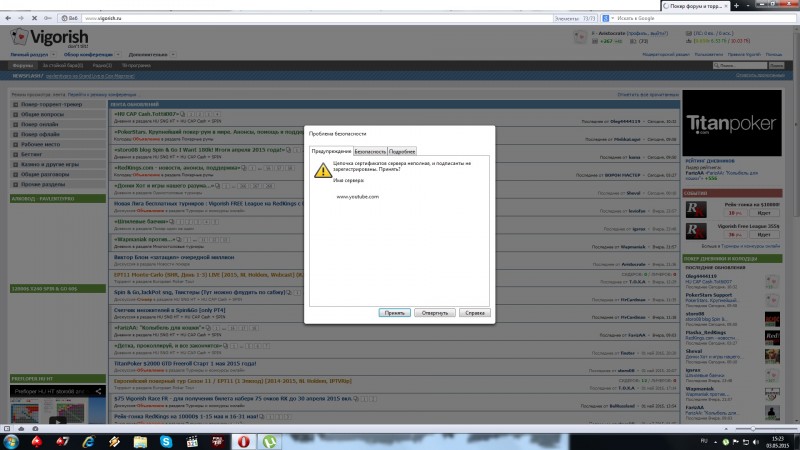
Task: Open uTorrent from the taskbar
Action: click(x=269, y=442)
